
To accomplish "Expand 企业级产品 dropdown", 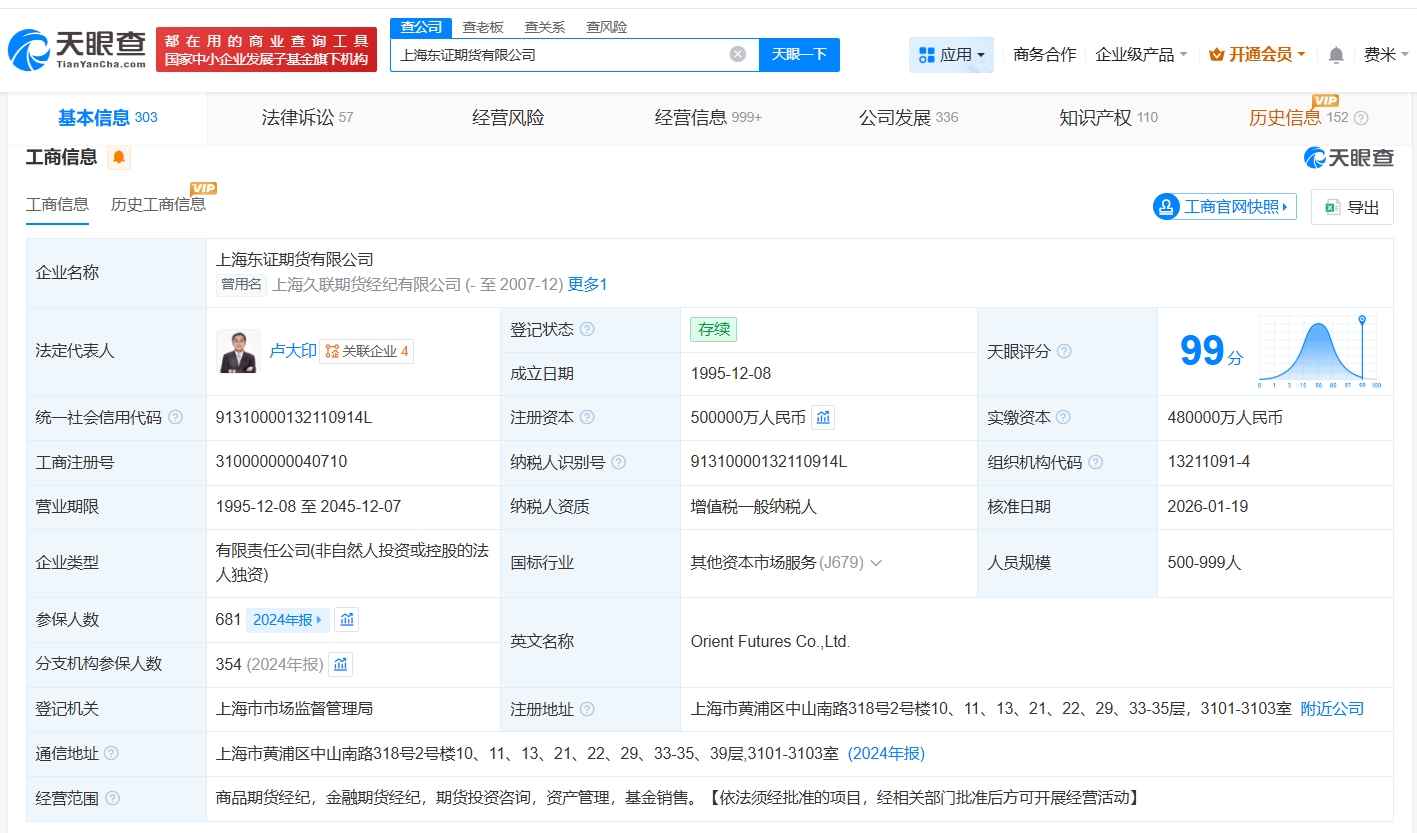I will tap(1141, 55).
